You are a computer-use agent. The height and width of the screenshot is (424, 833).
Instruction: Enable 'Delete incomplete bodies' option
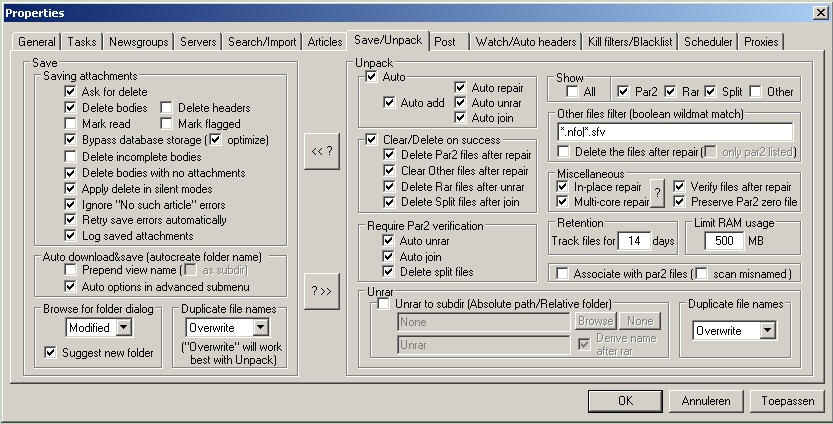70,157
